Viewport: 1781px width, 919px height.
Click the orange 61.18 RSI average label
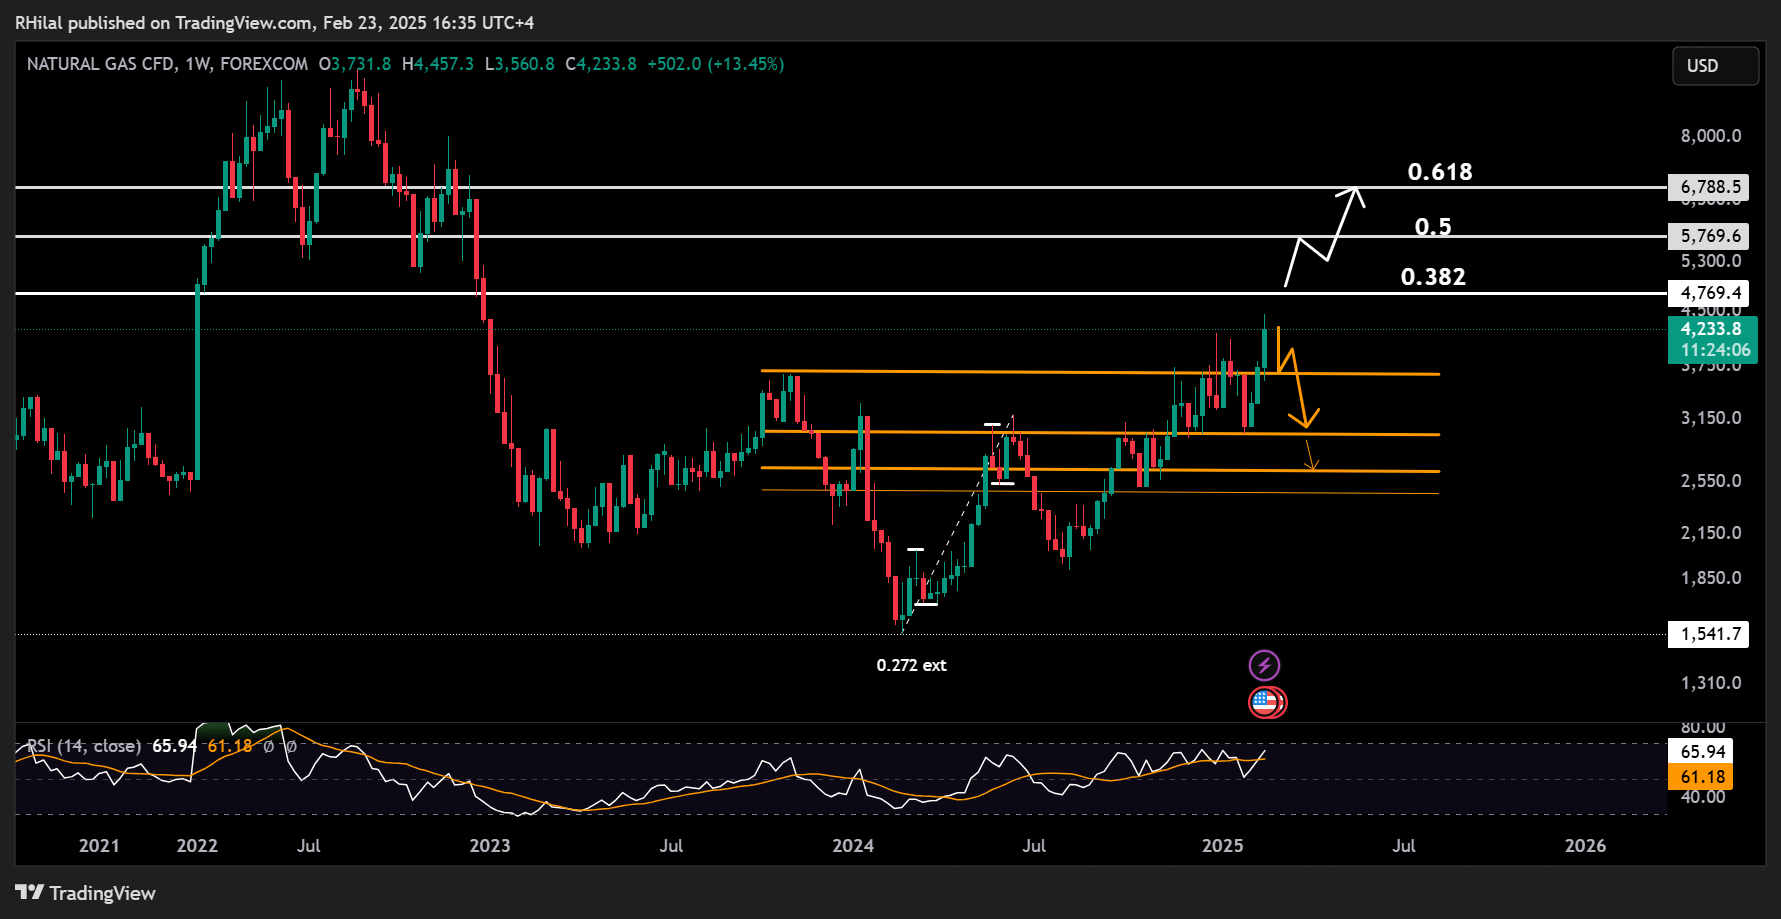(1702, 777)
